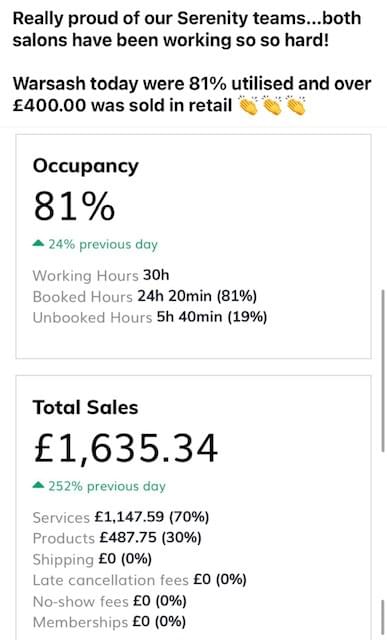The height and width of the screenshot is (640, 387).
Task: Select the £1,635.34 total sales figure
Action: point(126,448)
